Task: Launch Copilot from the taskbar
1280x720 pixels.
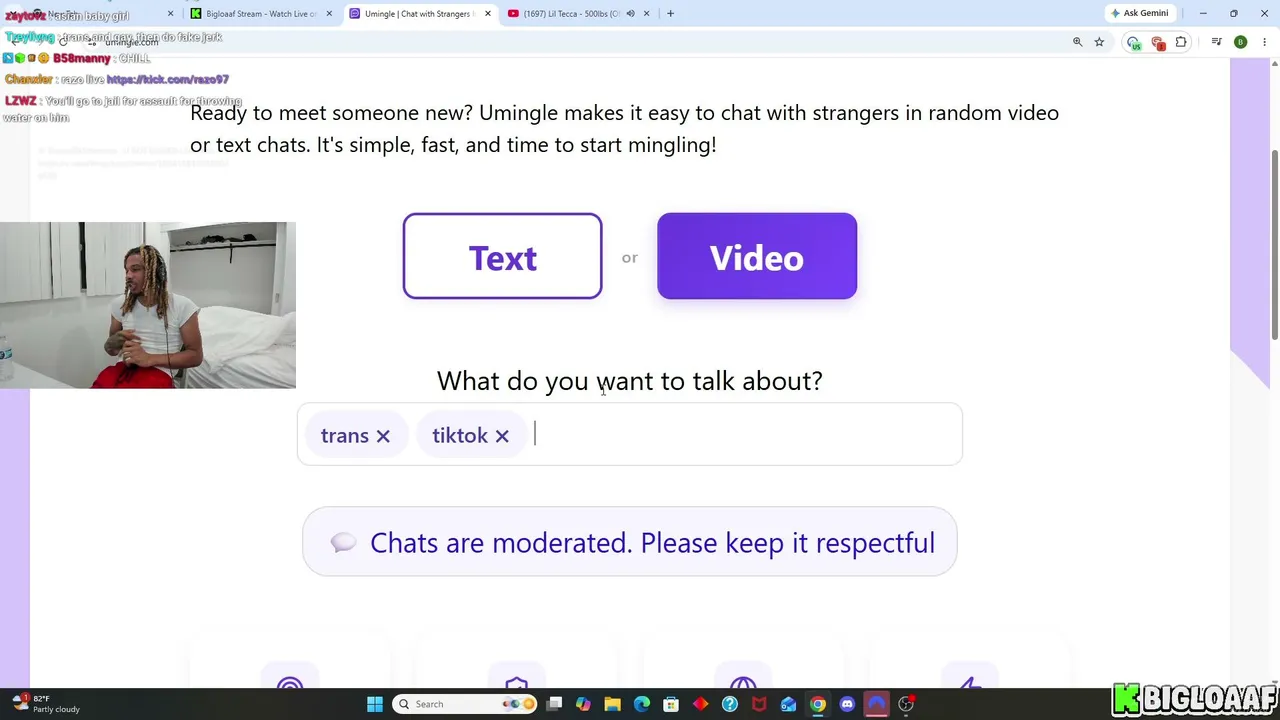Action: pos(584,704)
